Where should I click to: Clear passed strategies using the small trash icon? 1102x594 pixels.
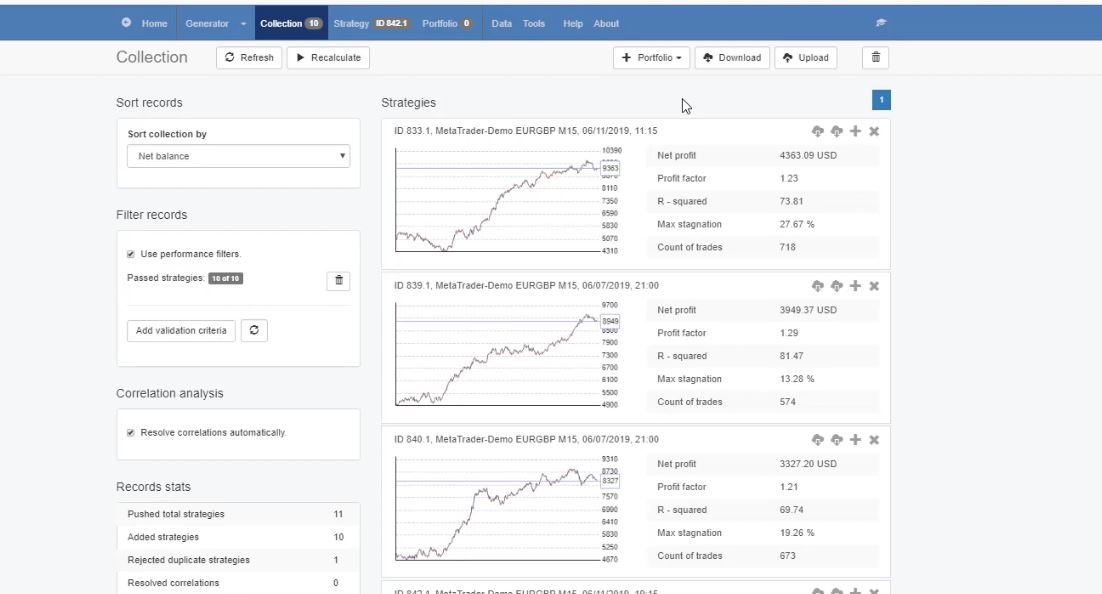pos(338,281)
